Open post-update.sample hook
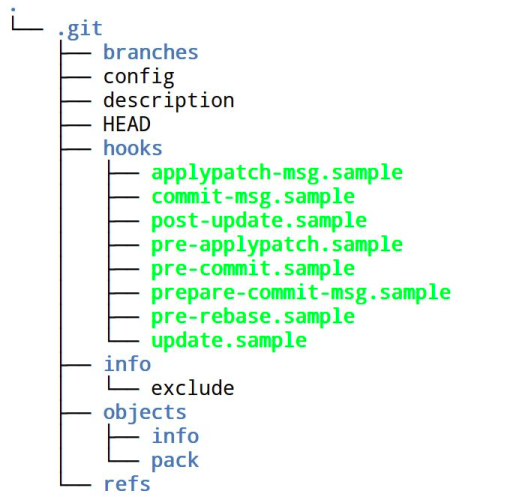516x497 pixels. (259, 221)
